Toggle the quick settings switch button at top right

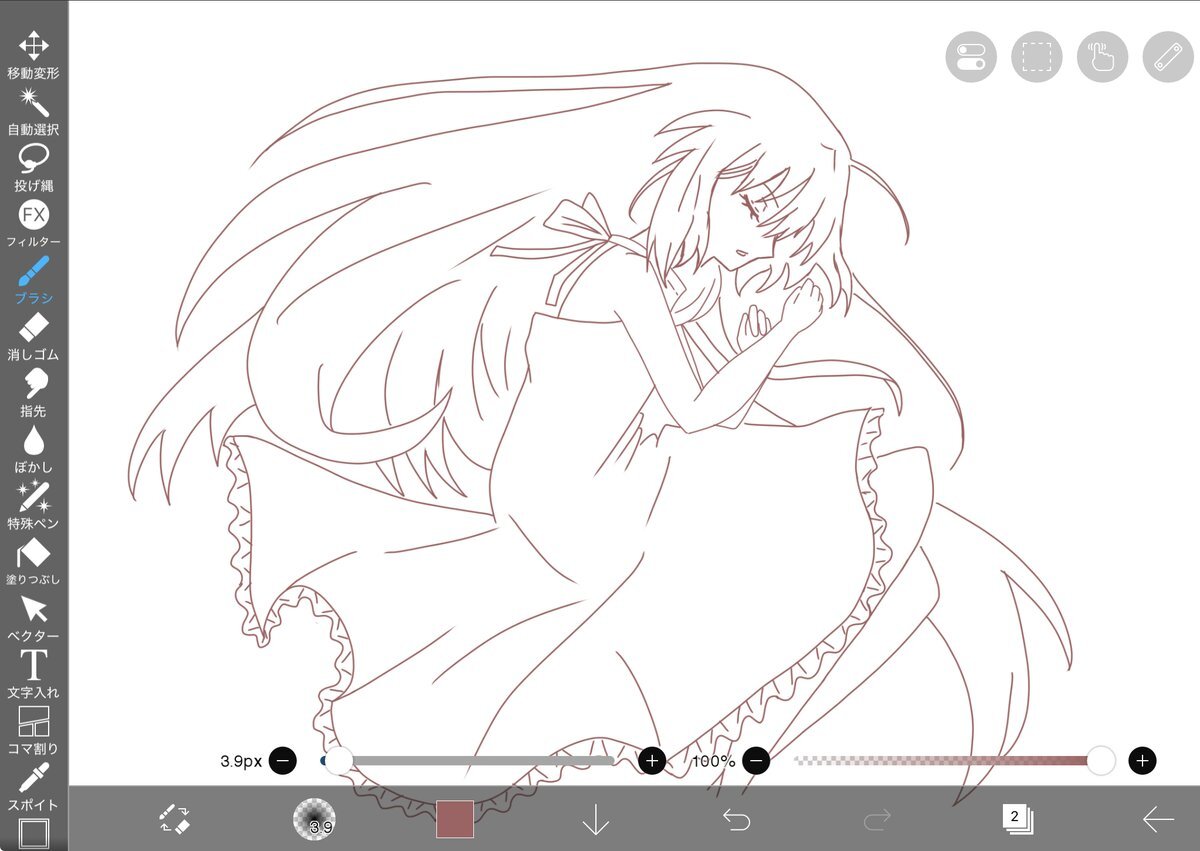(x=971, y=56)
